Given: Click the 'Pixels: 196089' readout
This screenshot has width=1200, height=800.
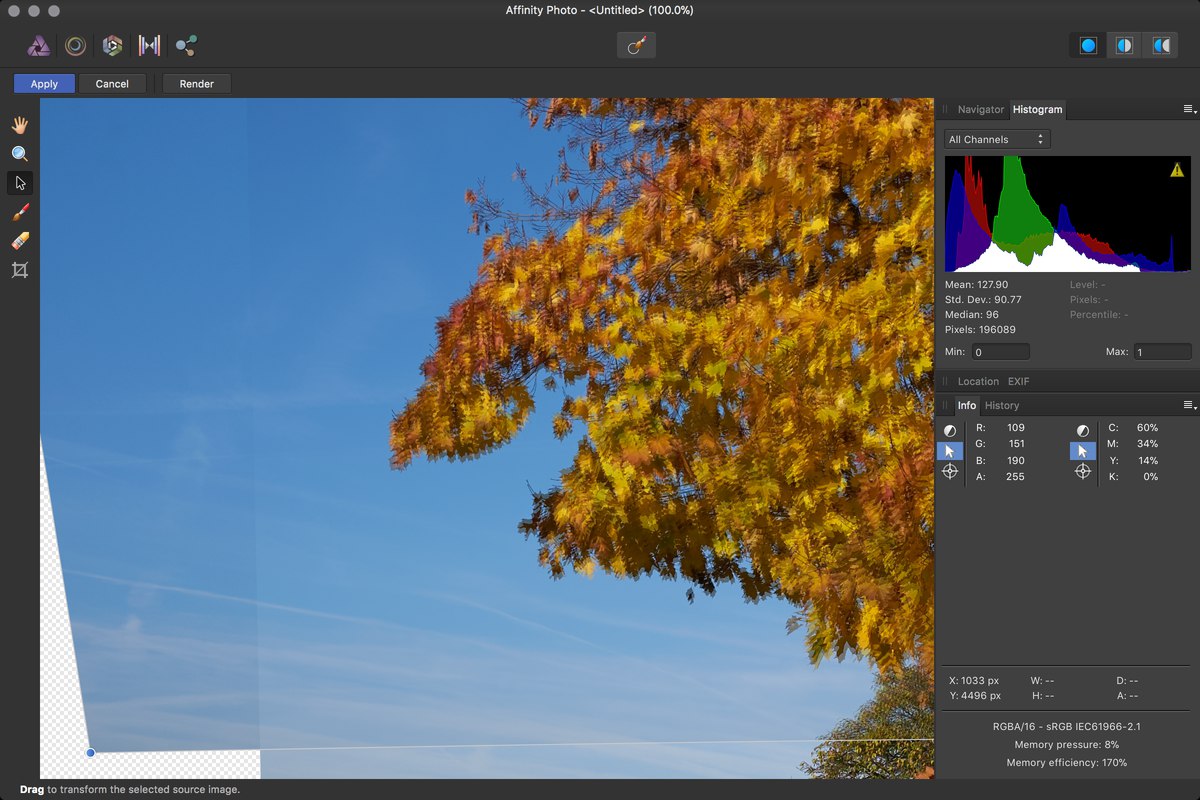Looking at the screenshot, I should (980, 330).
